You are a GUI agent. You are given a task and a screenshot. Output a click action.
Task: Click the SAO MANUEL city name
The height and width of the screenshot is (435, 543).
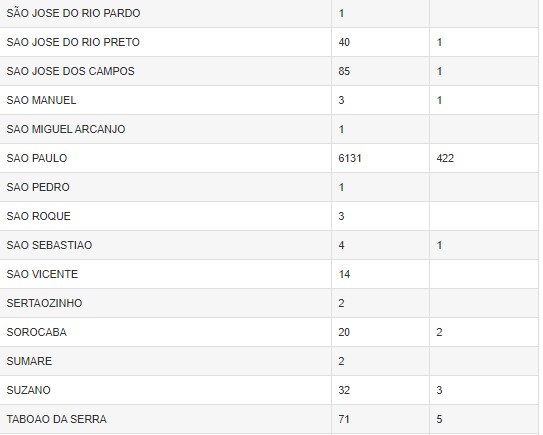click(41, 100)
